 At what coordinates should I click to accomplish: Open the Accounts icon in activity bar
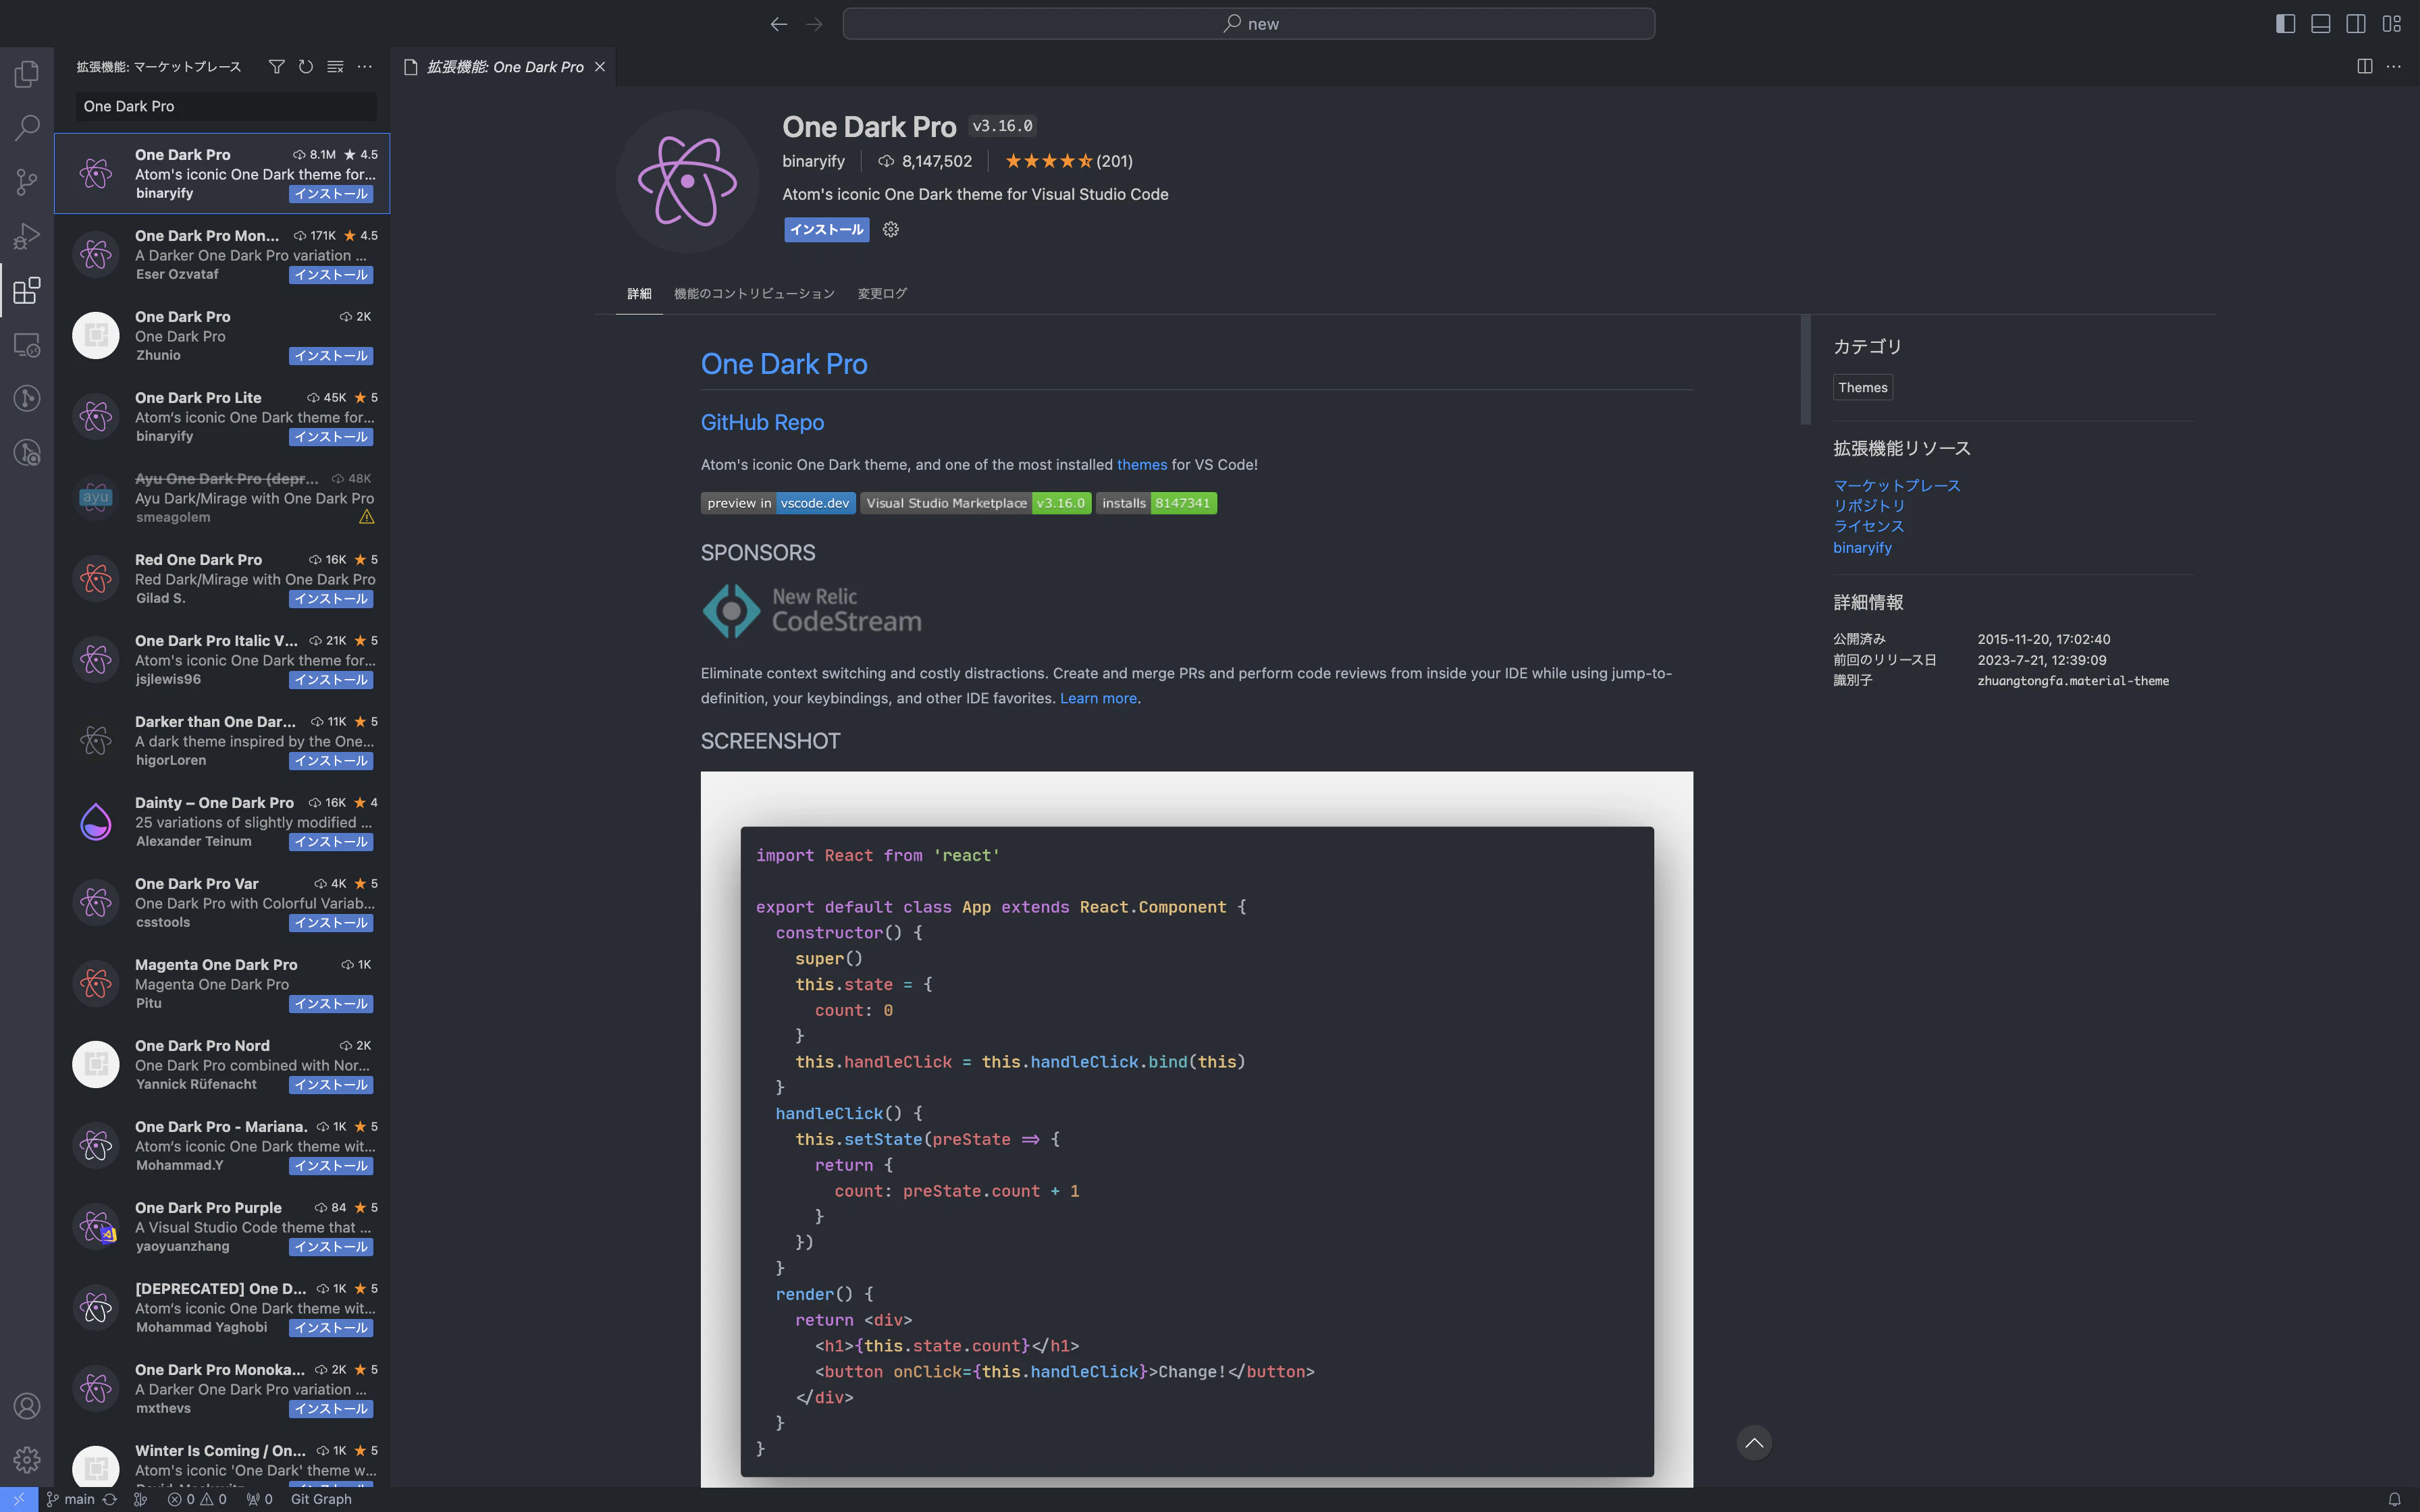pyautogui.click(x=27, y=1405)
